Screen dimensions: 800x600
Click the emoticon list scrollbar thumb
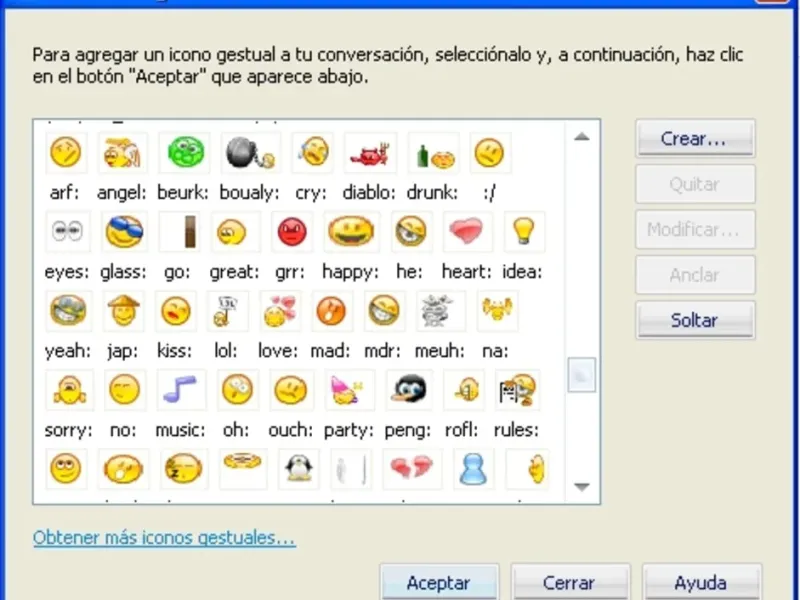(582, 375)
